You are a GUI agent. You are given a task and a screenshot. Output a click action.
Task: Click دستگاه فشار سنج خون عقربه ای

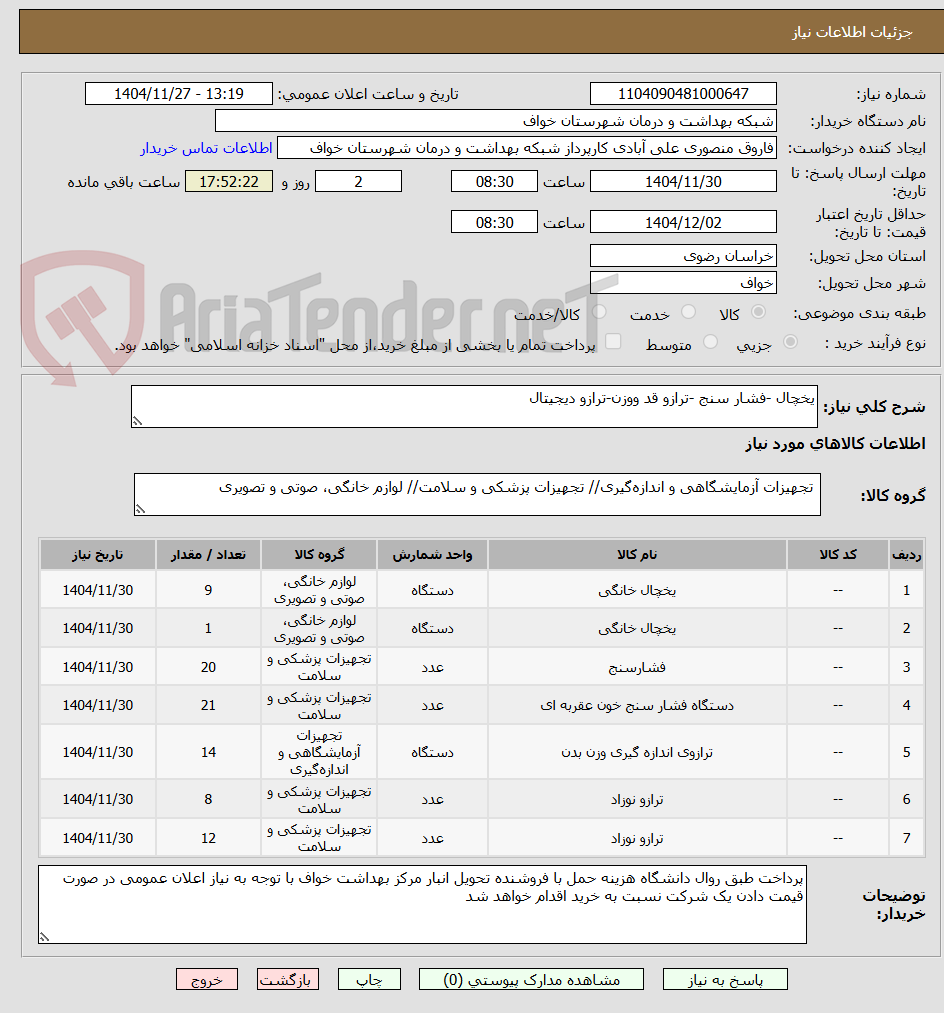(637, 705)
